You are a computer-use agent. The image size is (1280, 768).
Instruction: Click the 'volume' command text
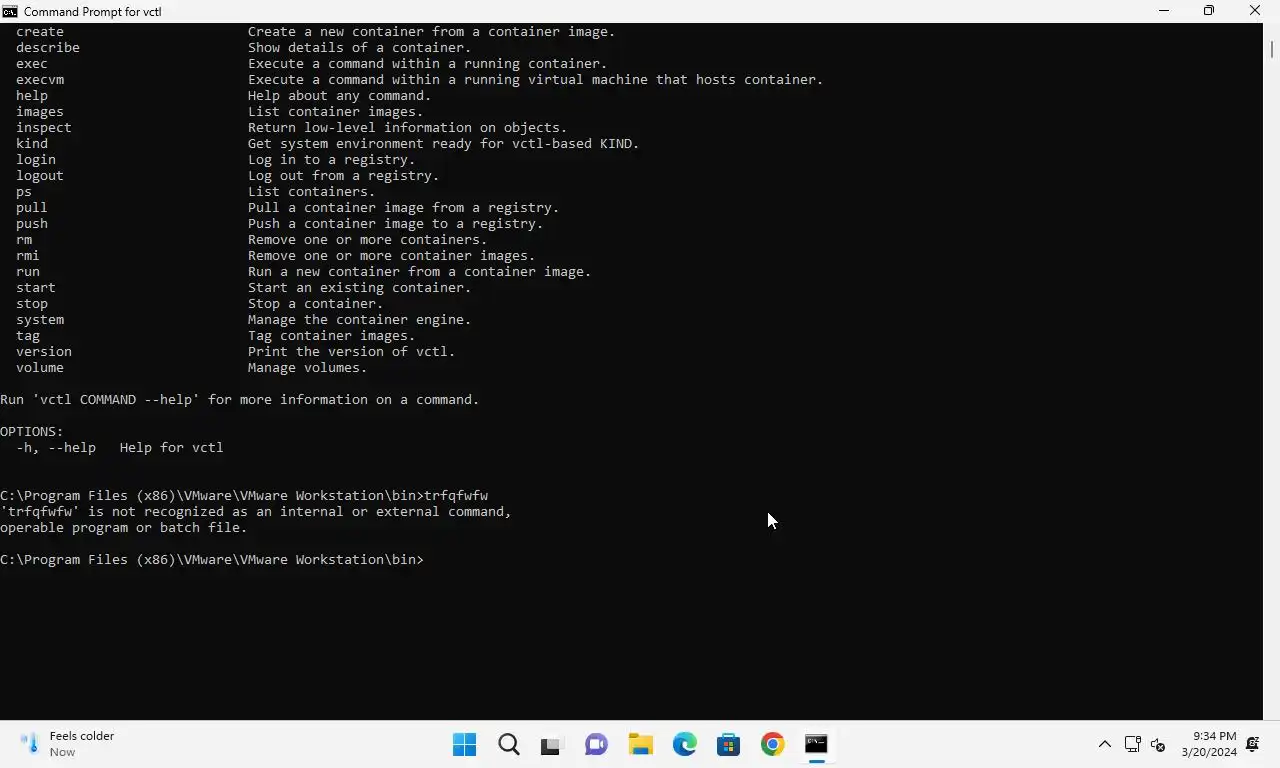pos(40,367)
